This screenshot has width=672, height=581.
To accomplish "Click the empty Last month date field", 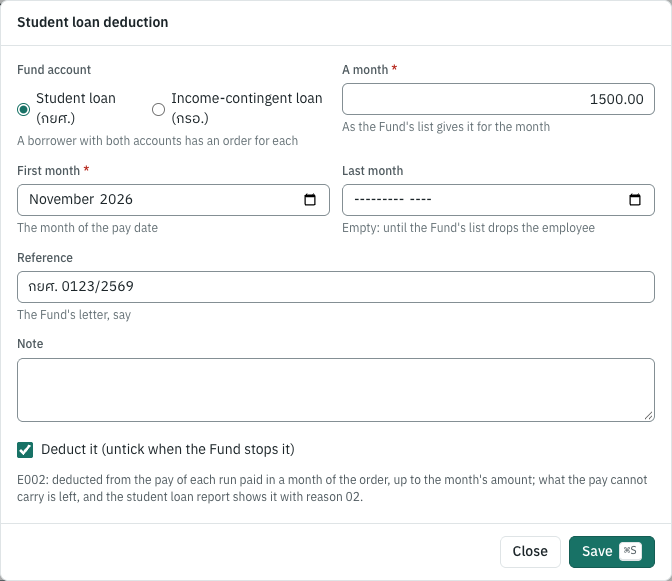I will click(x=498, y=200).
